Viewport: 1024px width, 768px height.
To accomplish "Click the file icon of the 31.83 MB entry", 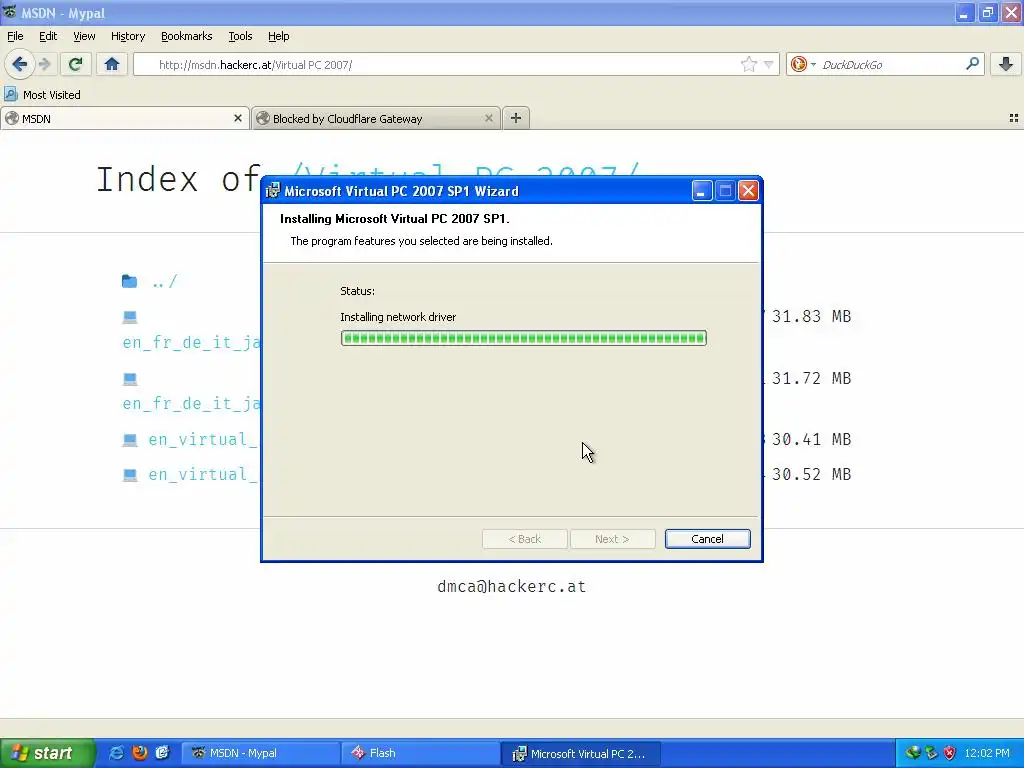I will coord(130,317).
